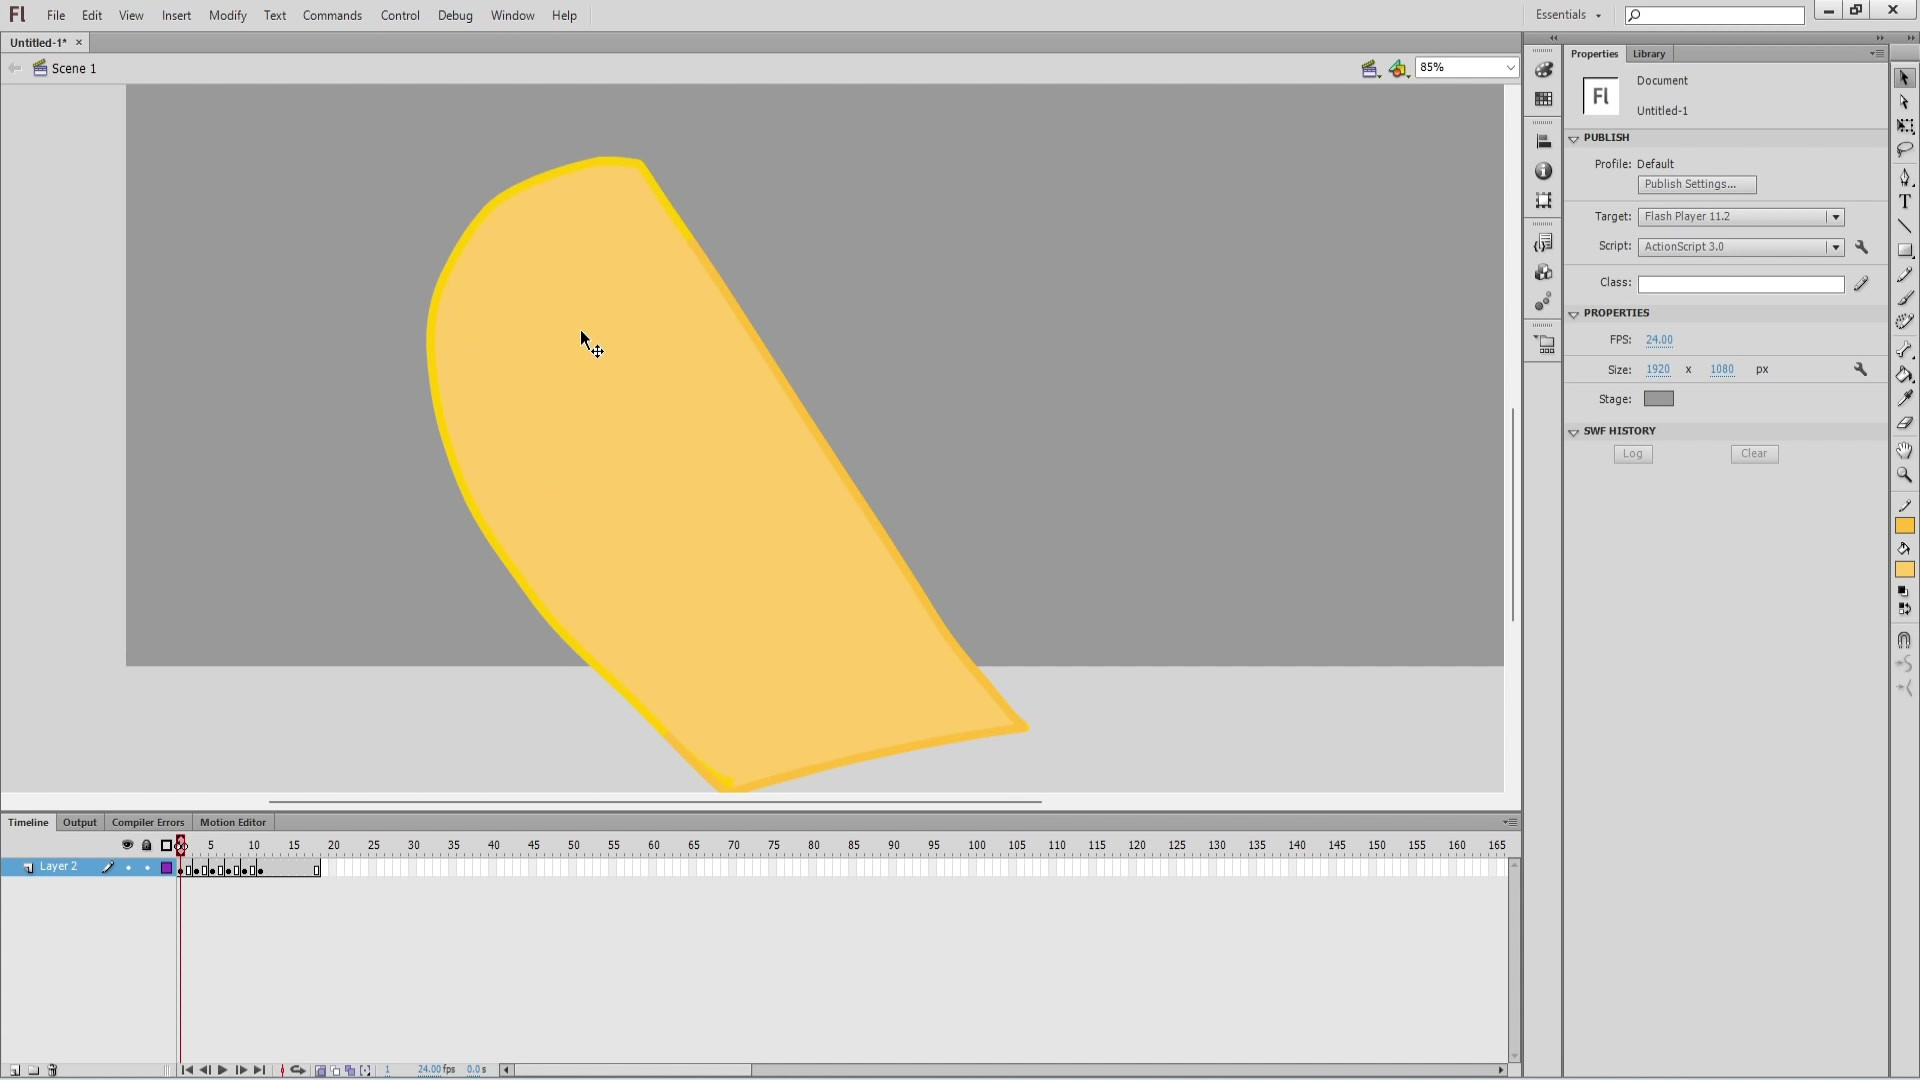Select the Zoom magnifier tool

[x=1904, y=475]
